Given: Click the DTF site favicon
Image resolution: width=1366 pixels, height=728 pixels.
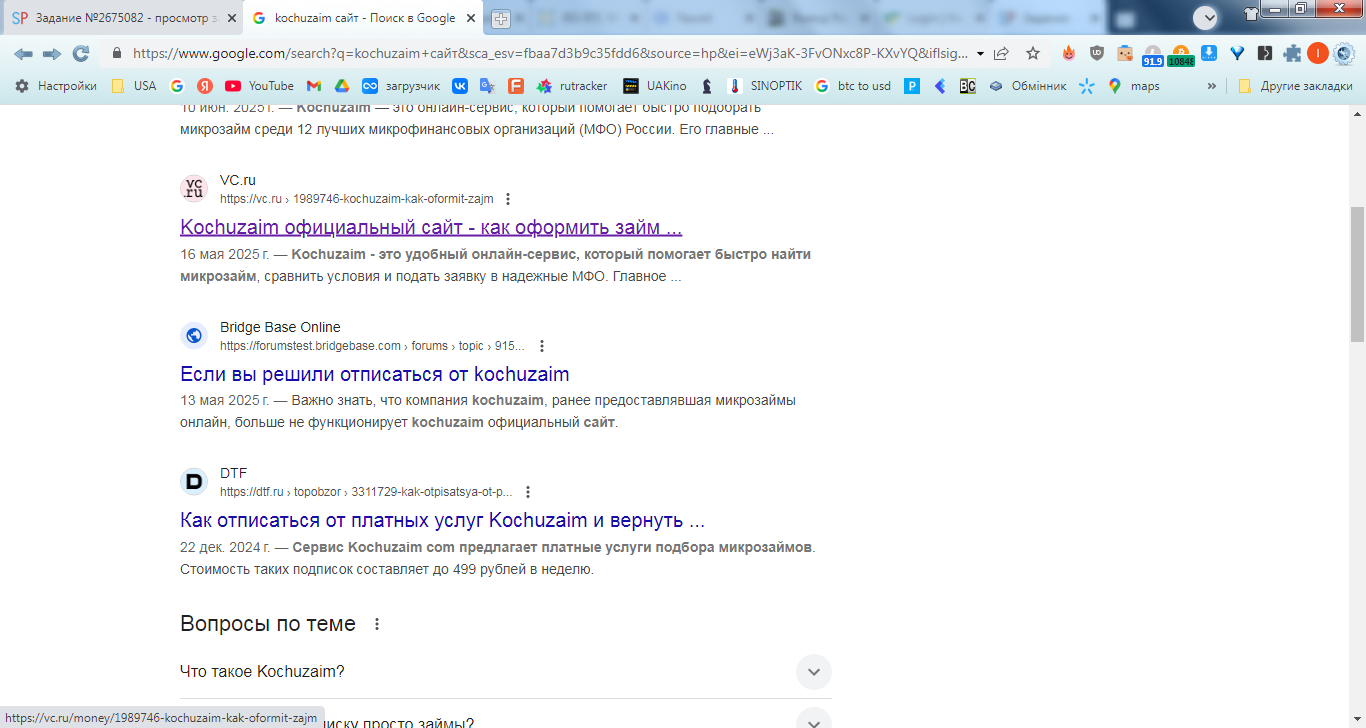Looking at the screenshot, I should coord(194,482).
